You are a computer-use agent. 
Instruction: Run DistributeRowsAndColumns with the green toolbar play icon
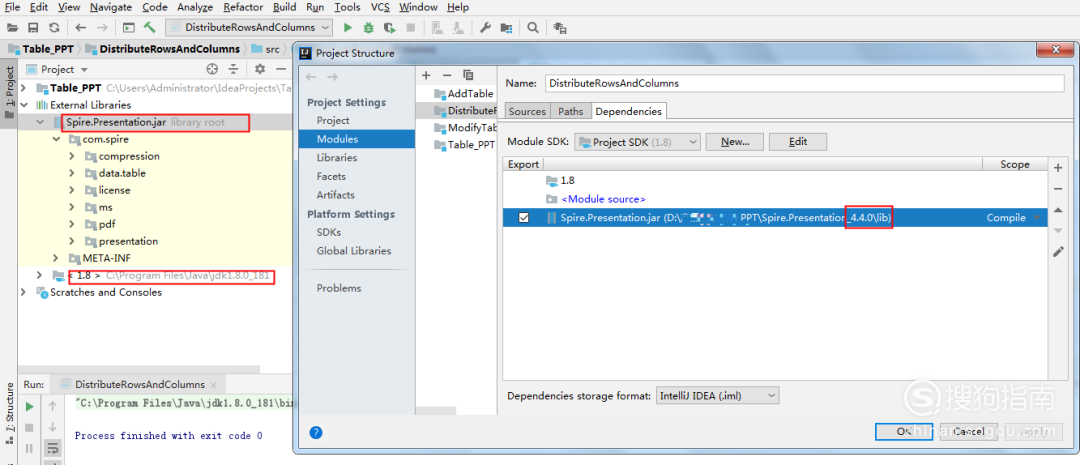click(348, 28)
